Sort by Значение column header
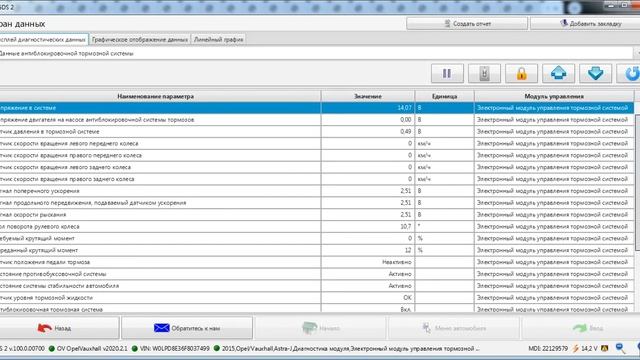640x360 pixels. tap(368, 96)
